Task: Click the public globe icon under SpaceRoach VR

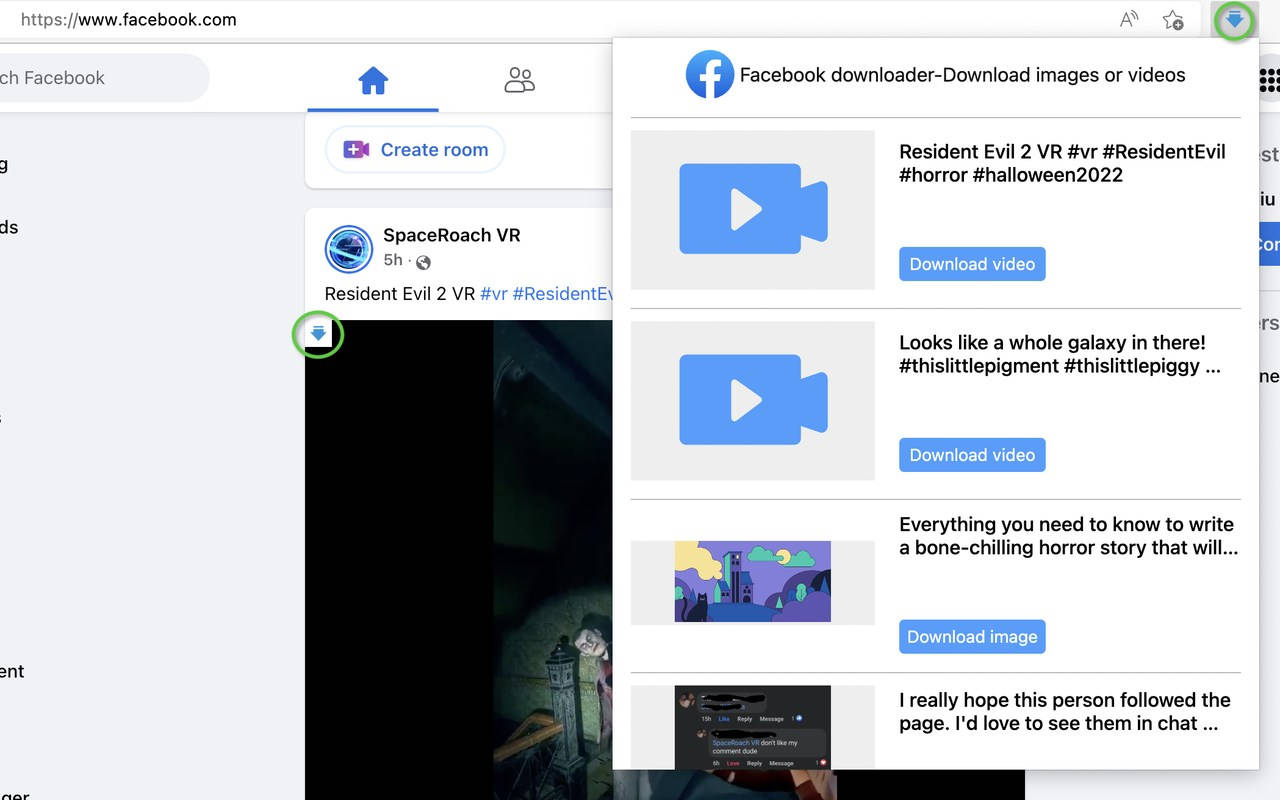Action: [423, 263]
